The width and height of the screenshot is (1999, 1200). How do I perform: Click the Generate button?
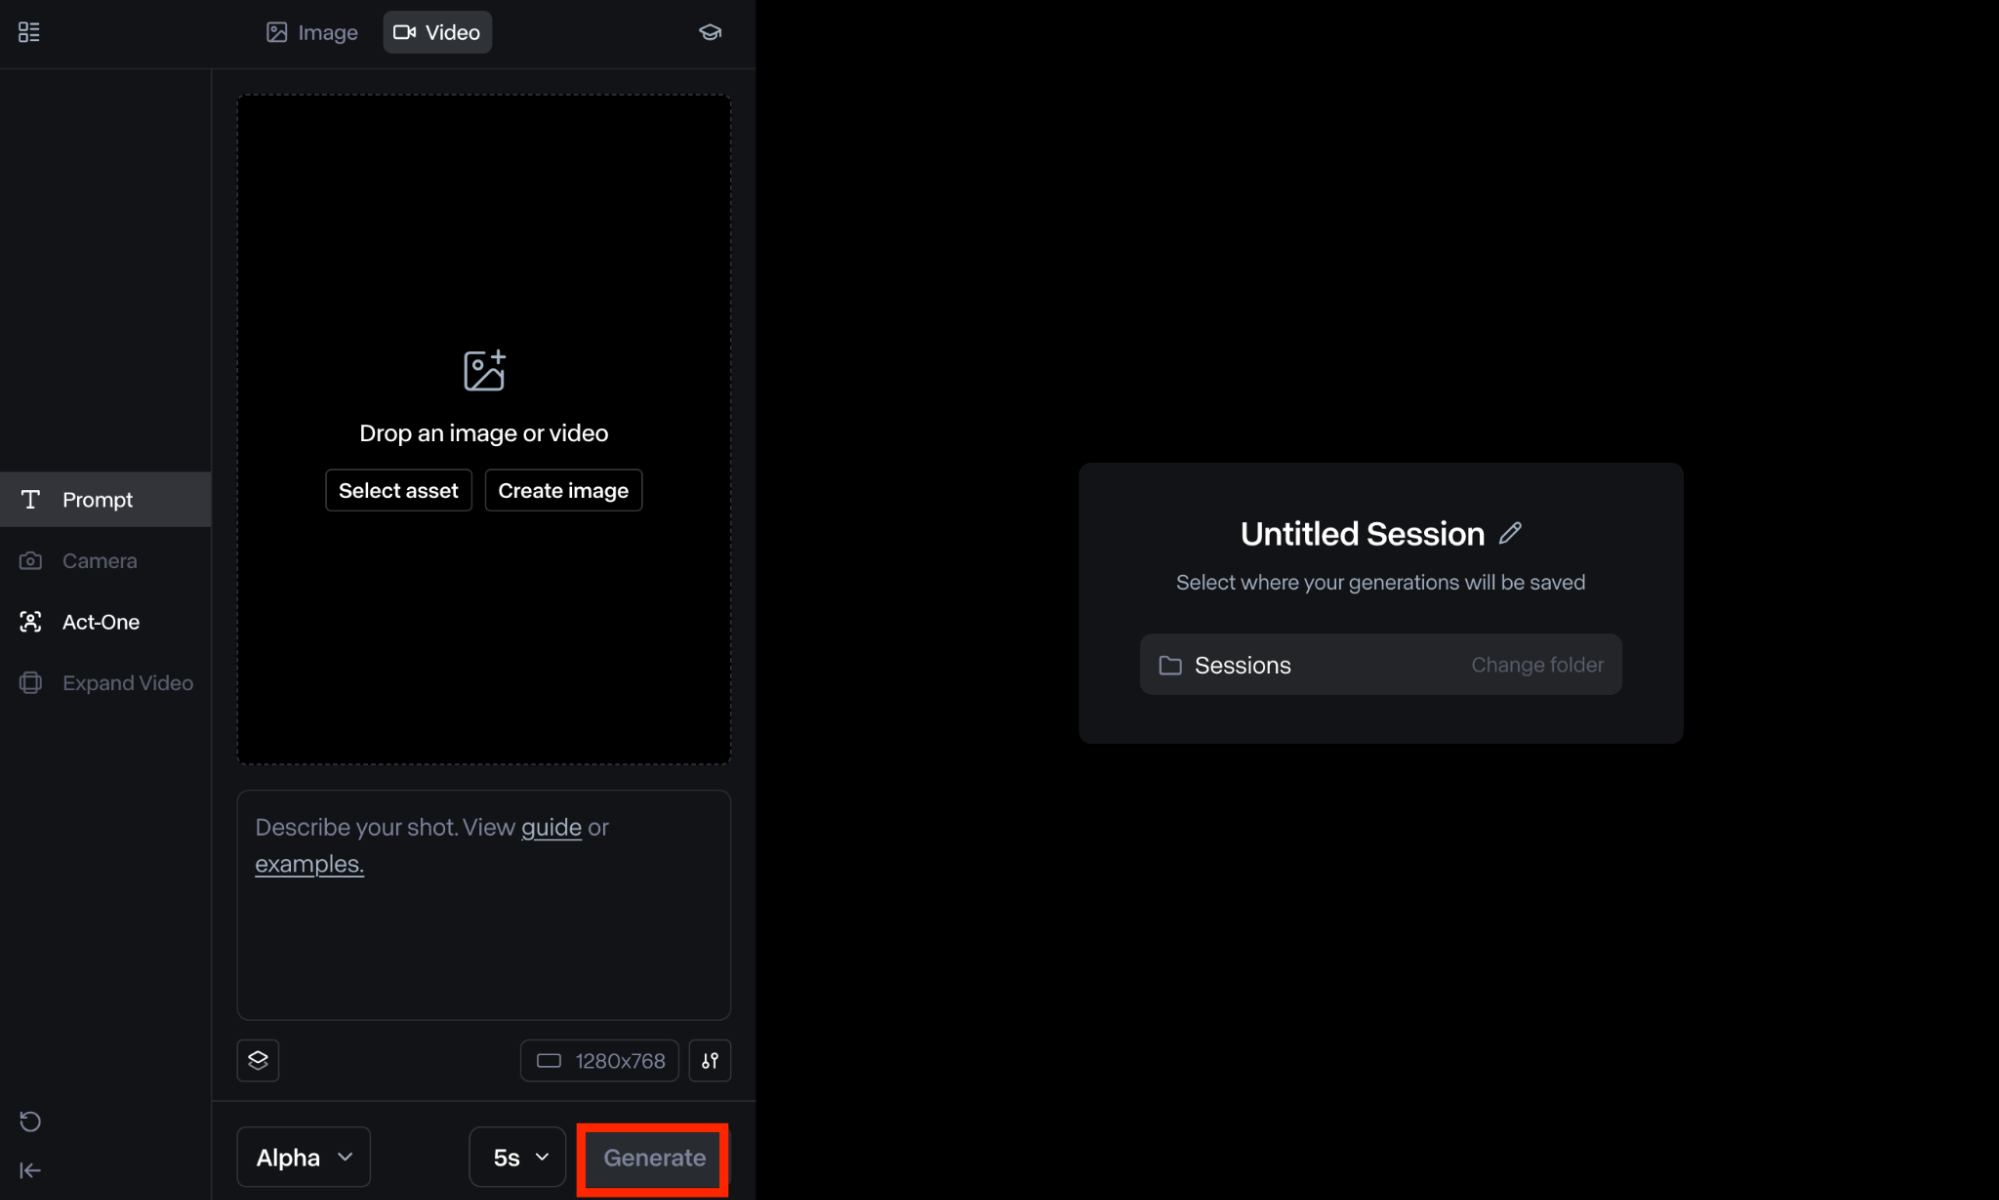point(654,1157)
